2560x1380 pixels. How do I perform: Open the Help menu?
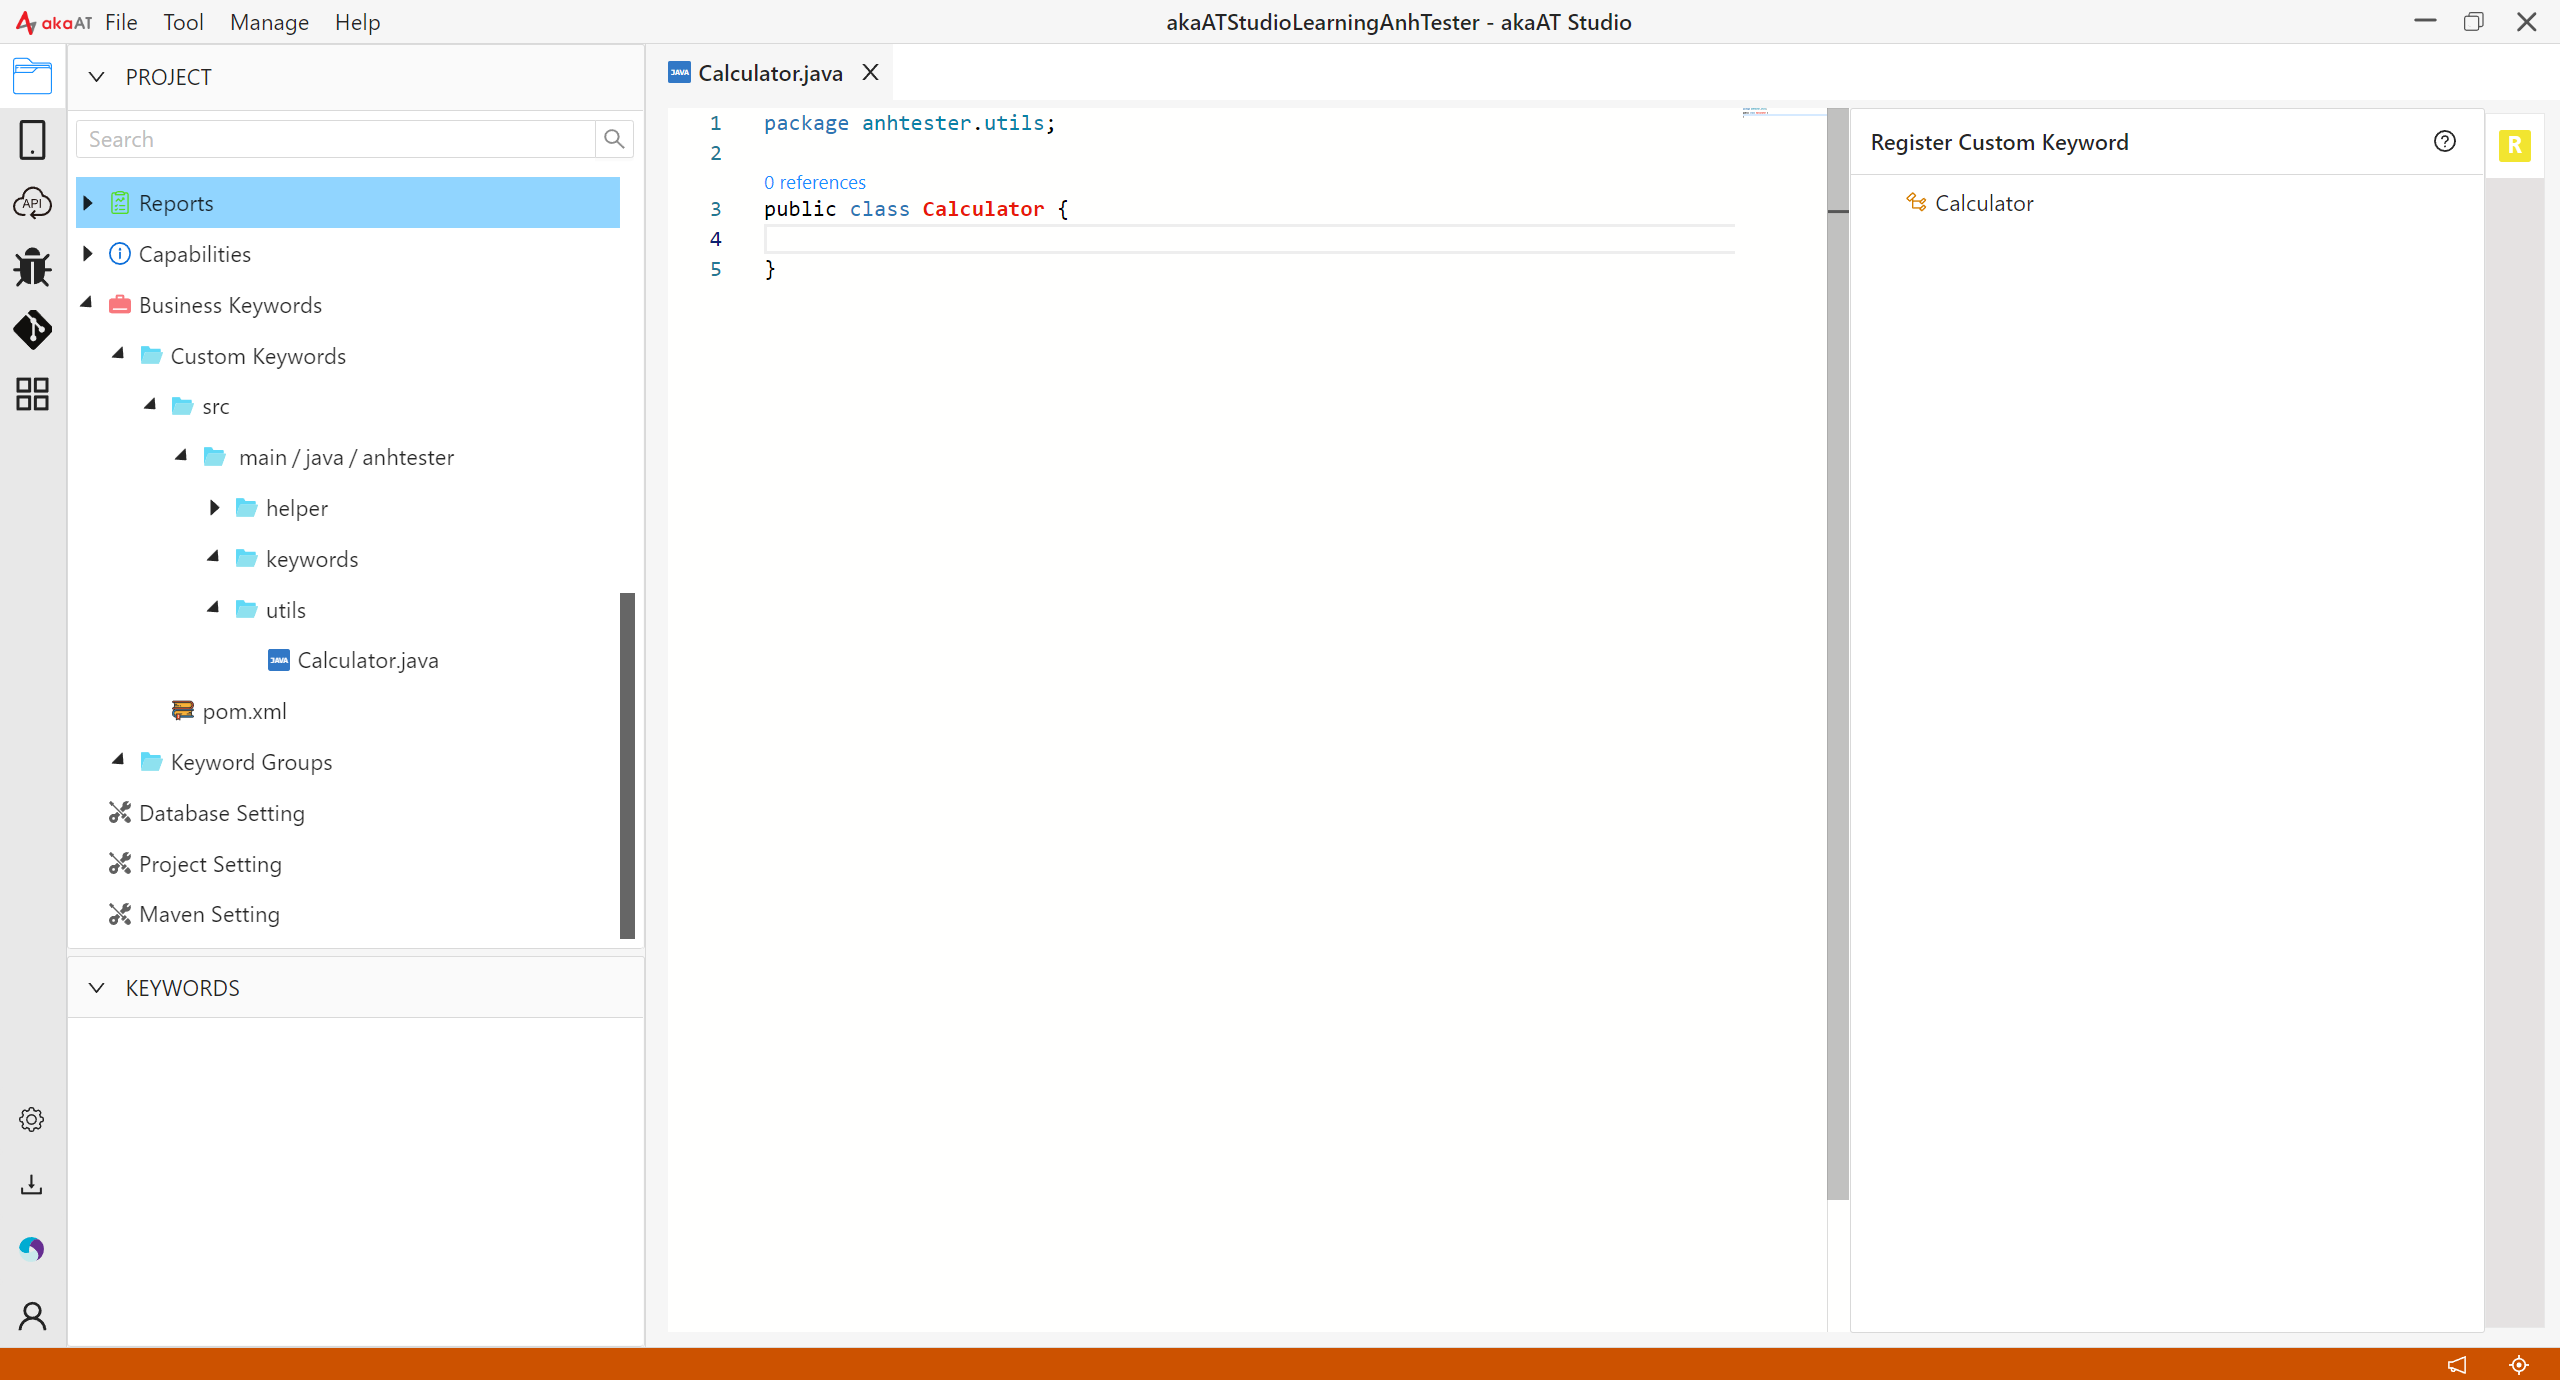click(357, 22)
